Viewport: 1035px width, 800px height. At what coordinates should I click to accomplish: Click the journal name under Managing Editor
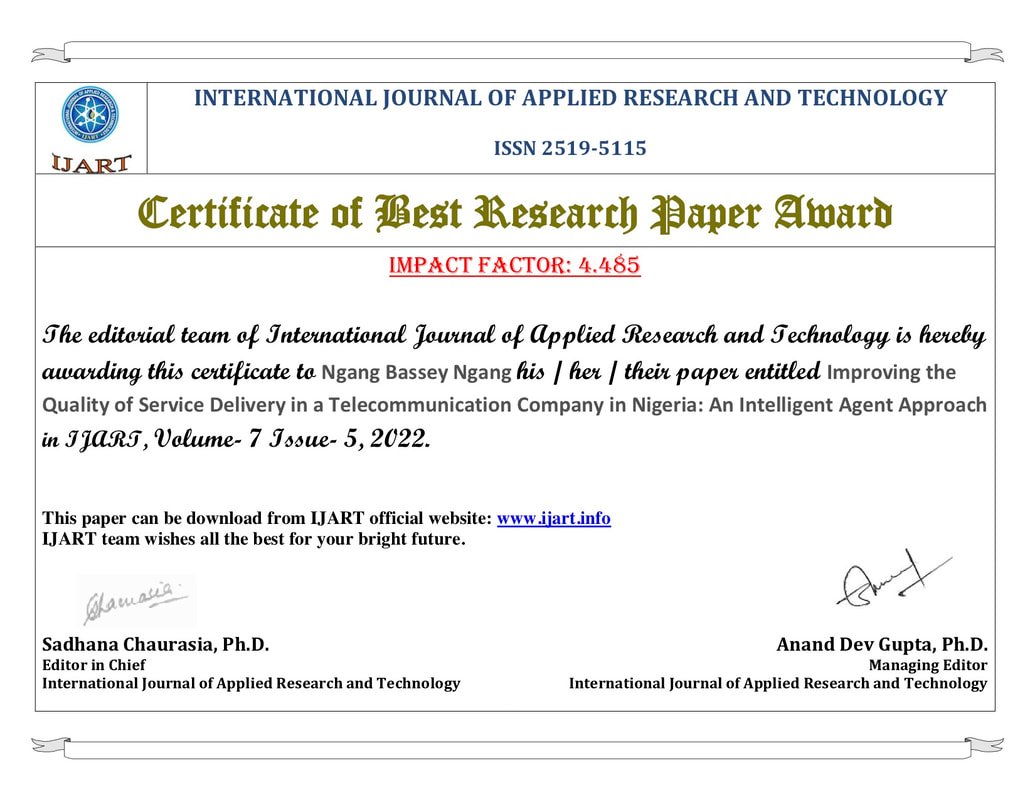point(778,683)
